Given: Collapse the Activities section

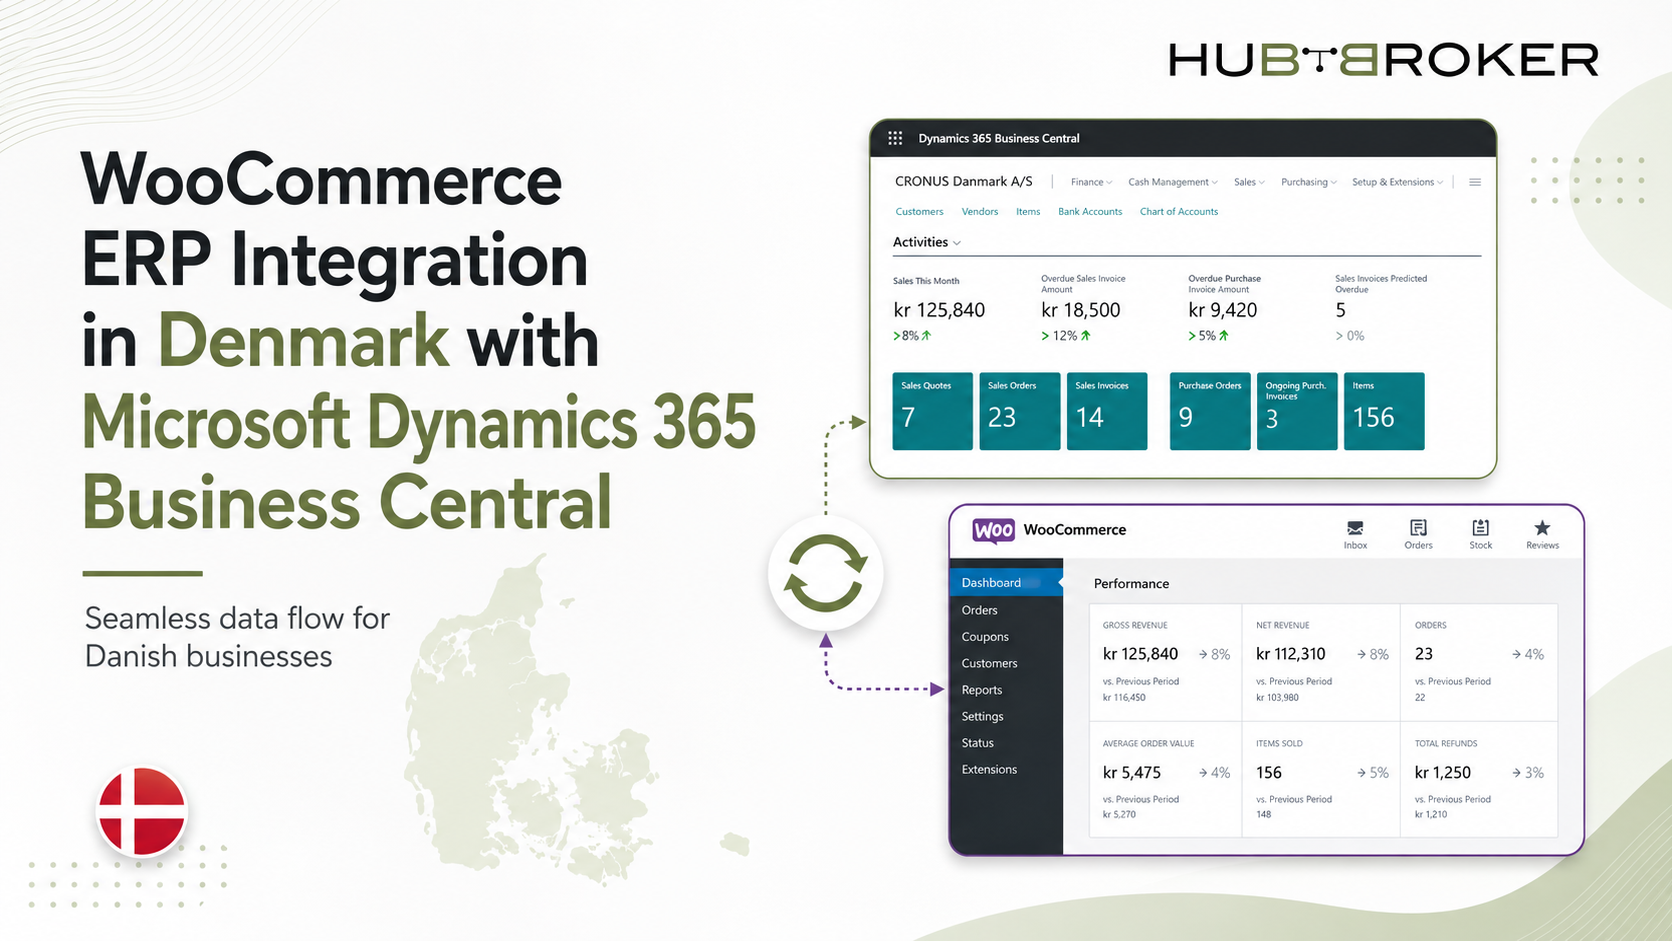Looking at the screenshot, I should pyautogui.click(x=927, y=242).
